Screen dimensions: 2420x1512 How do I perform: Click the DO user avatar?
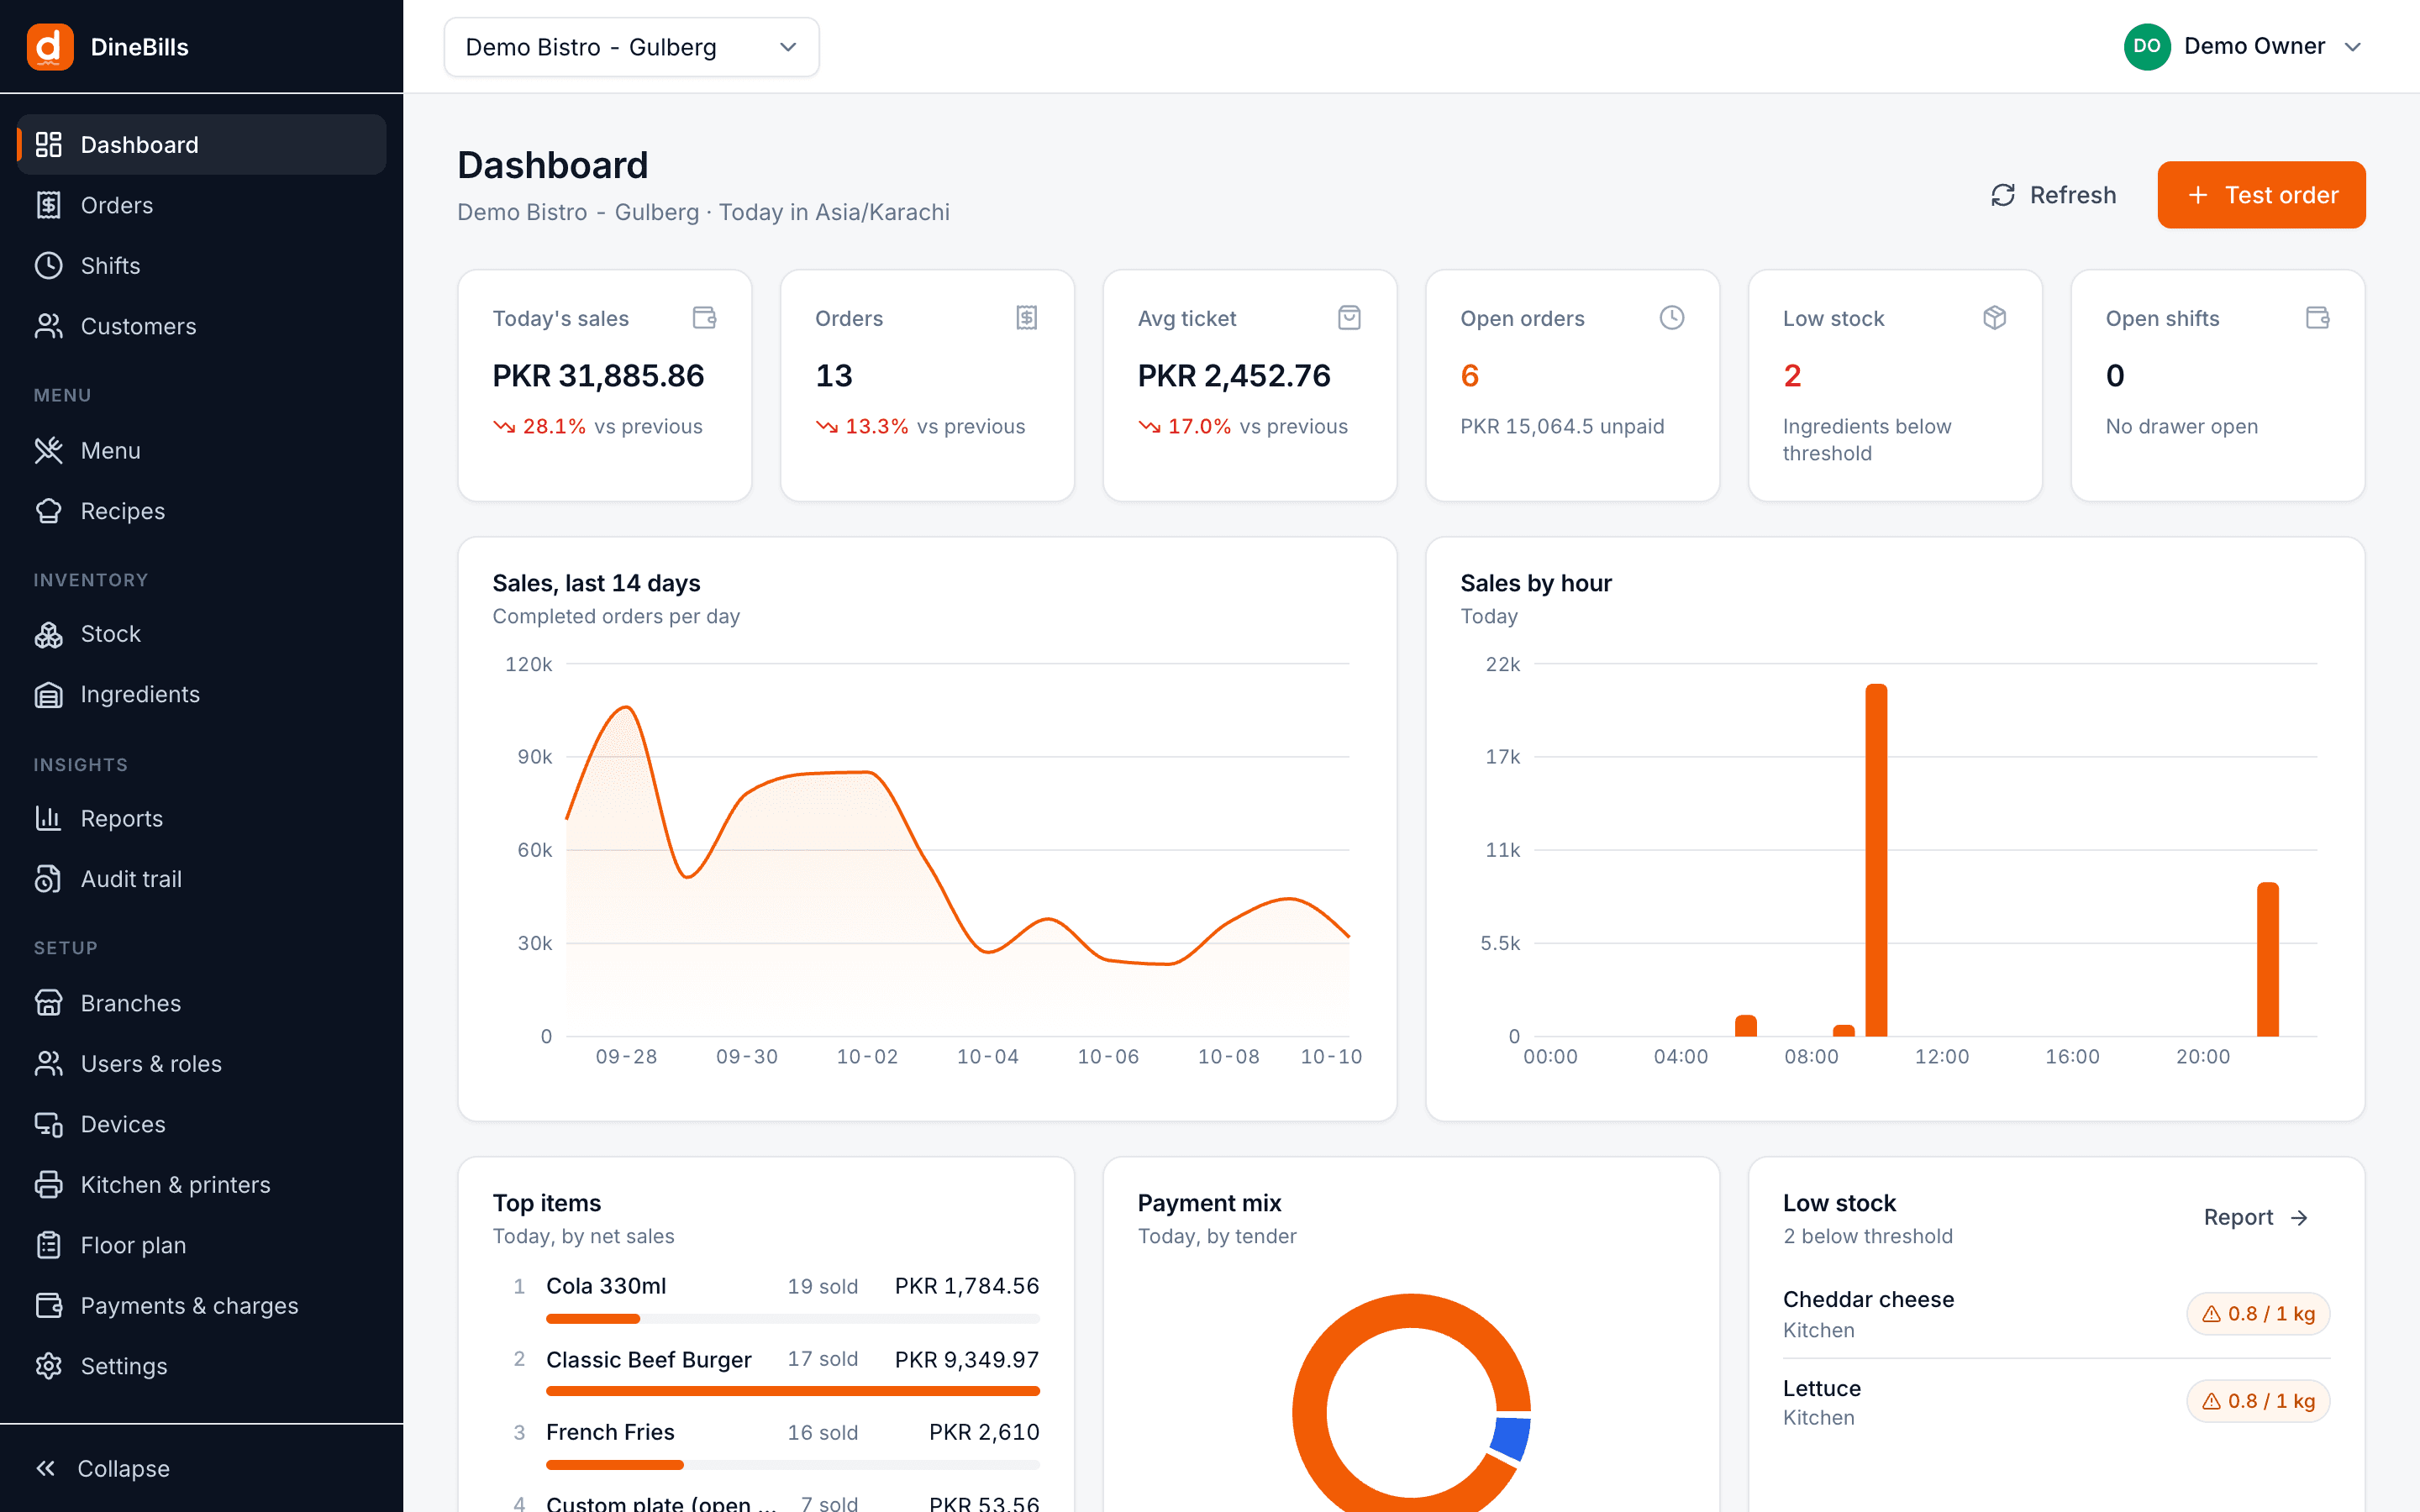tap(2146, 47)
